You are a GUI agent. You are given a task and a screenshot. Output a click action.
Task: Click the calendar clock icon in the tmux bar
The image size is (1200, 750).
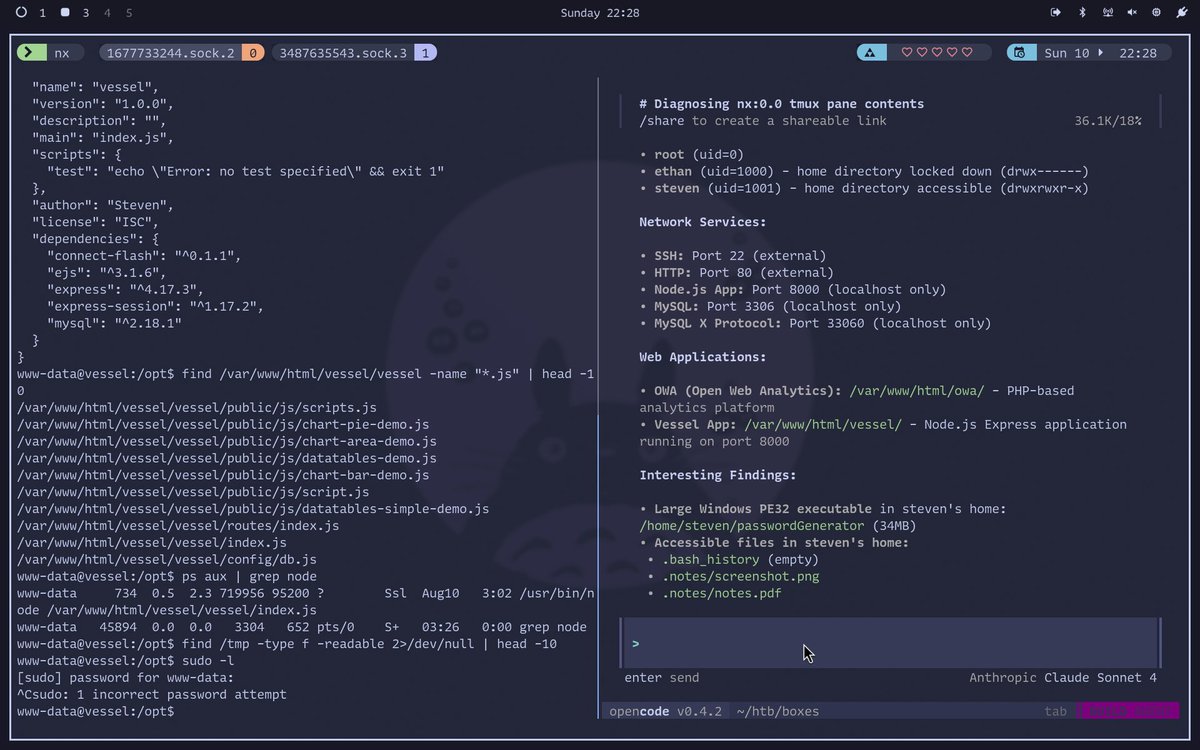click(x=1021, y=53)
